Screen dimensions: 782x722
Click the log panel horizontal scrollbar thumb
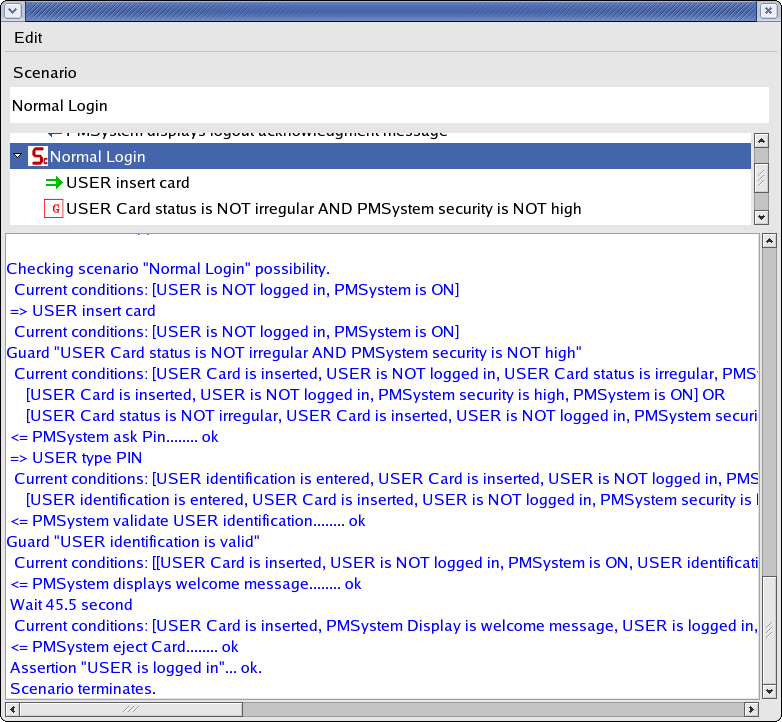[x=130, y=709]
